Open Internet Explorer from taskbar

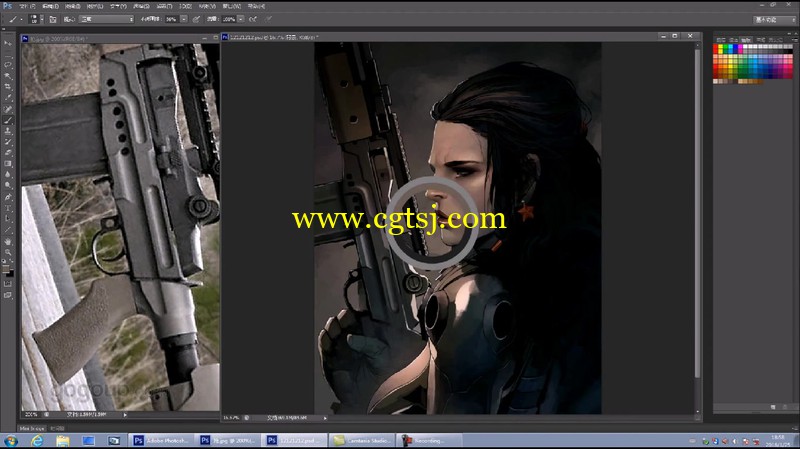pyautogui.click(x=37, y=440)
